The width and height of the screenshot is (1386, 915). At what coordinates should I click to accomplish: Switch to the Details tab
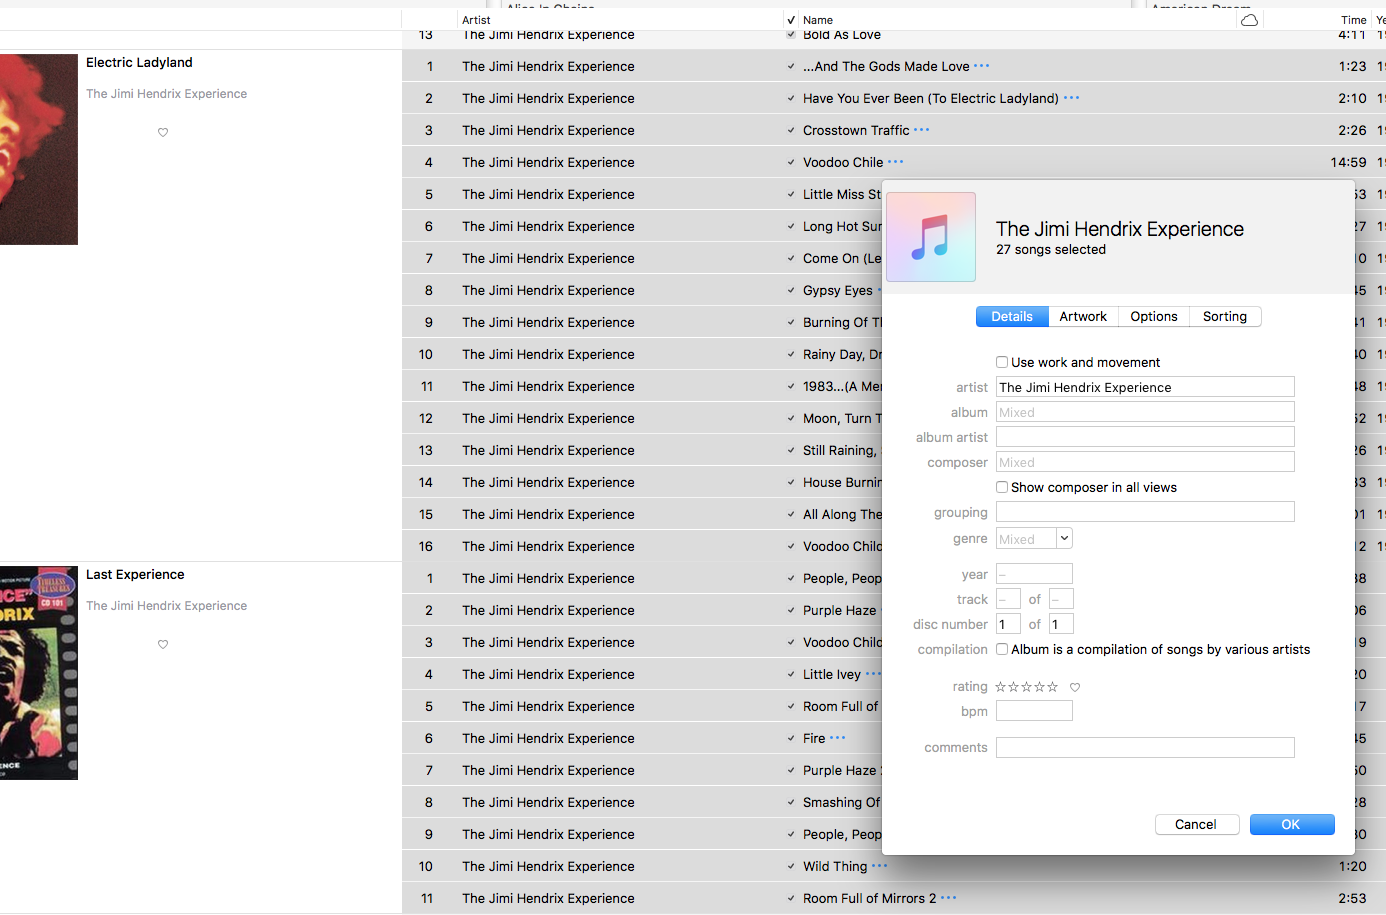click(x=1012, y=316)
